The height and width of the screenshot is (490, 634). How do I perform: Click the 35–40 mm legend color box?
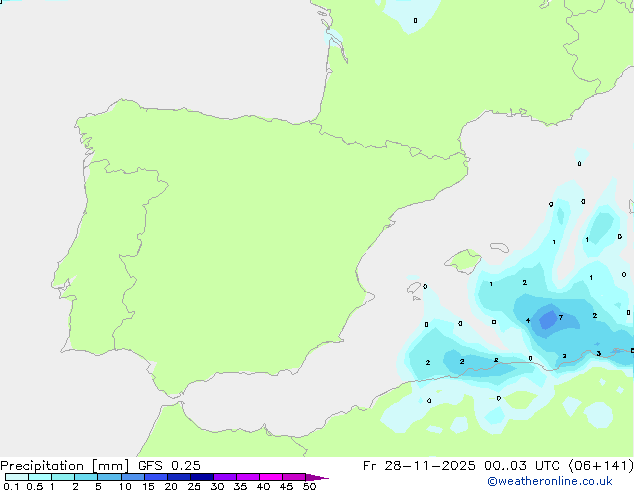(x=248, y=477)
